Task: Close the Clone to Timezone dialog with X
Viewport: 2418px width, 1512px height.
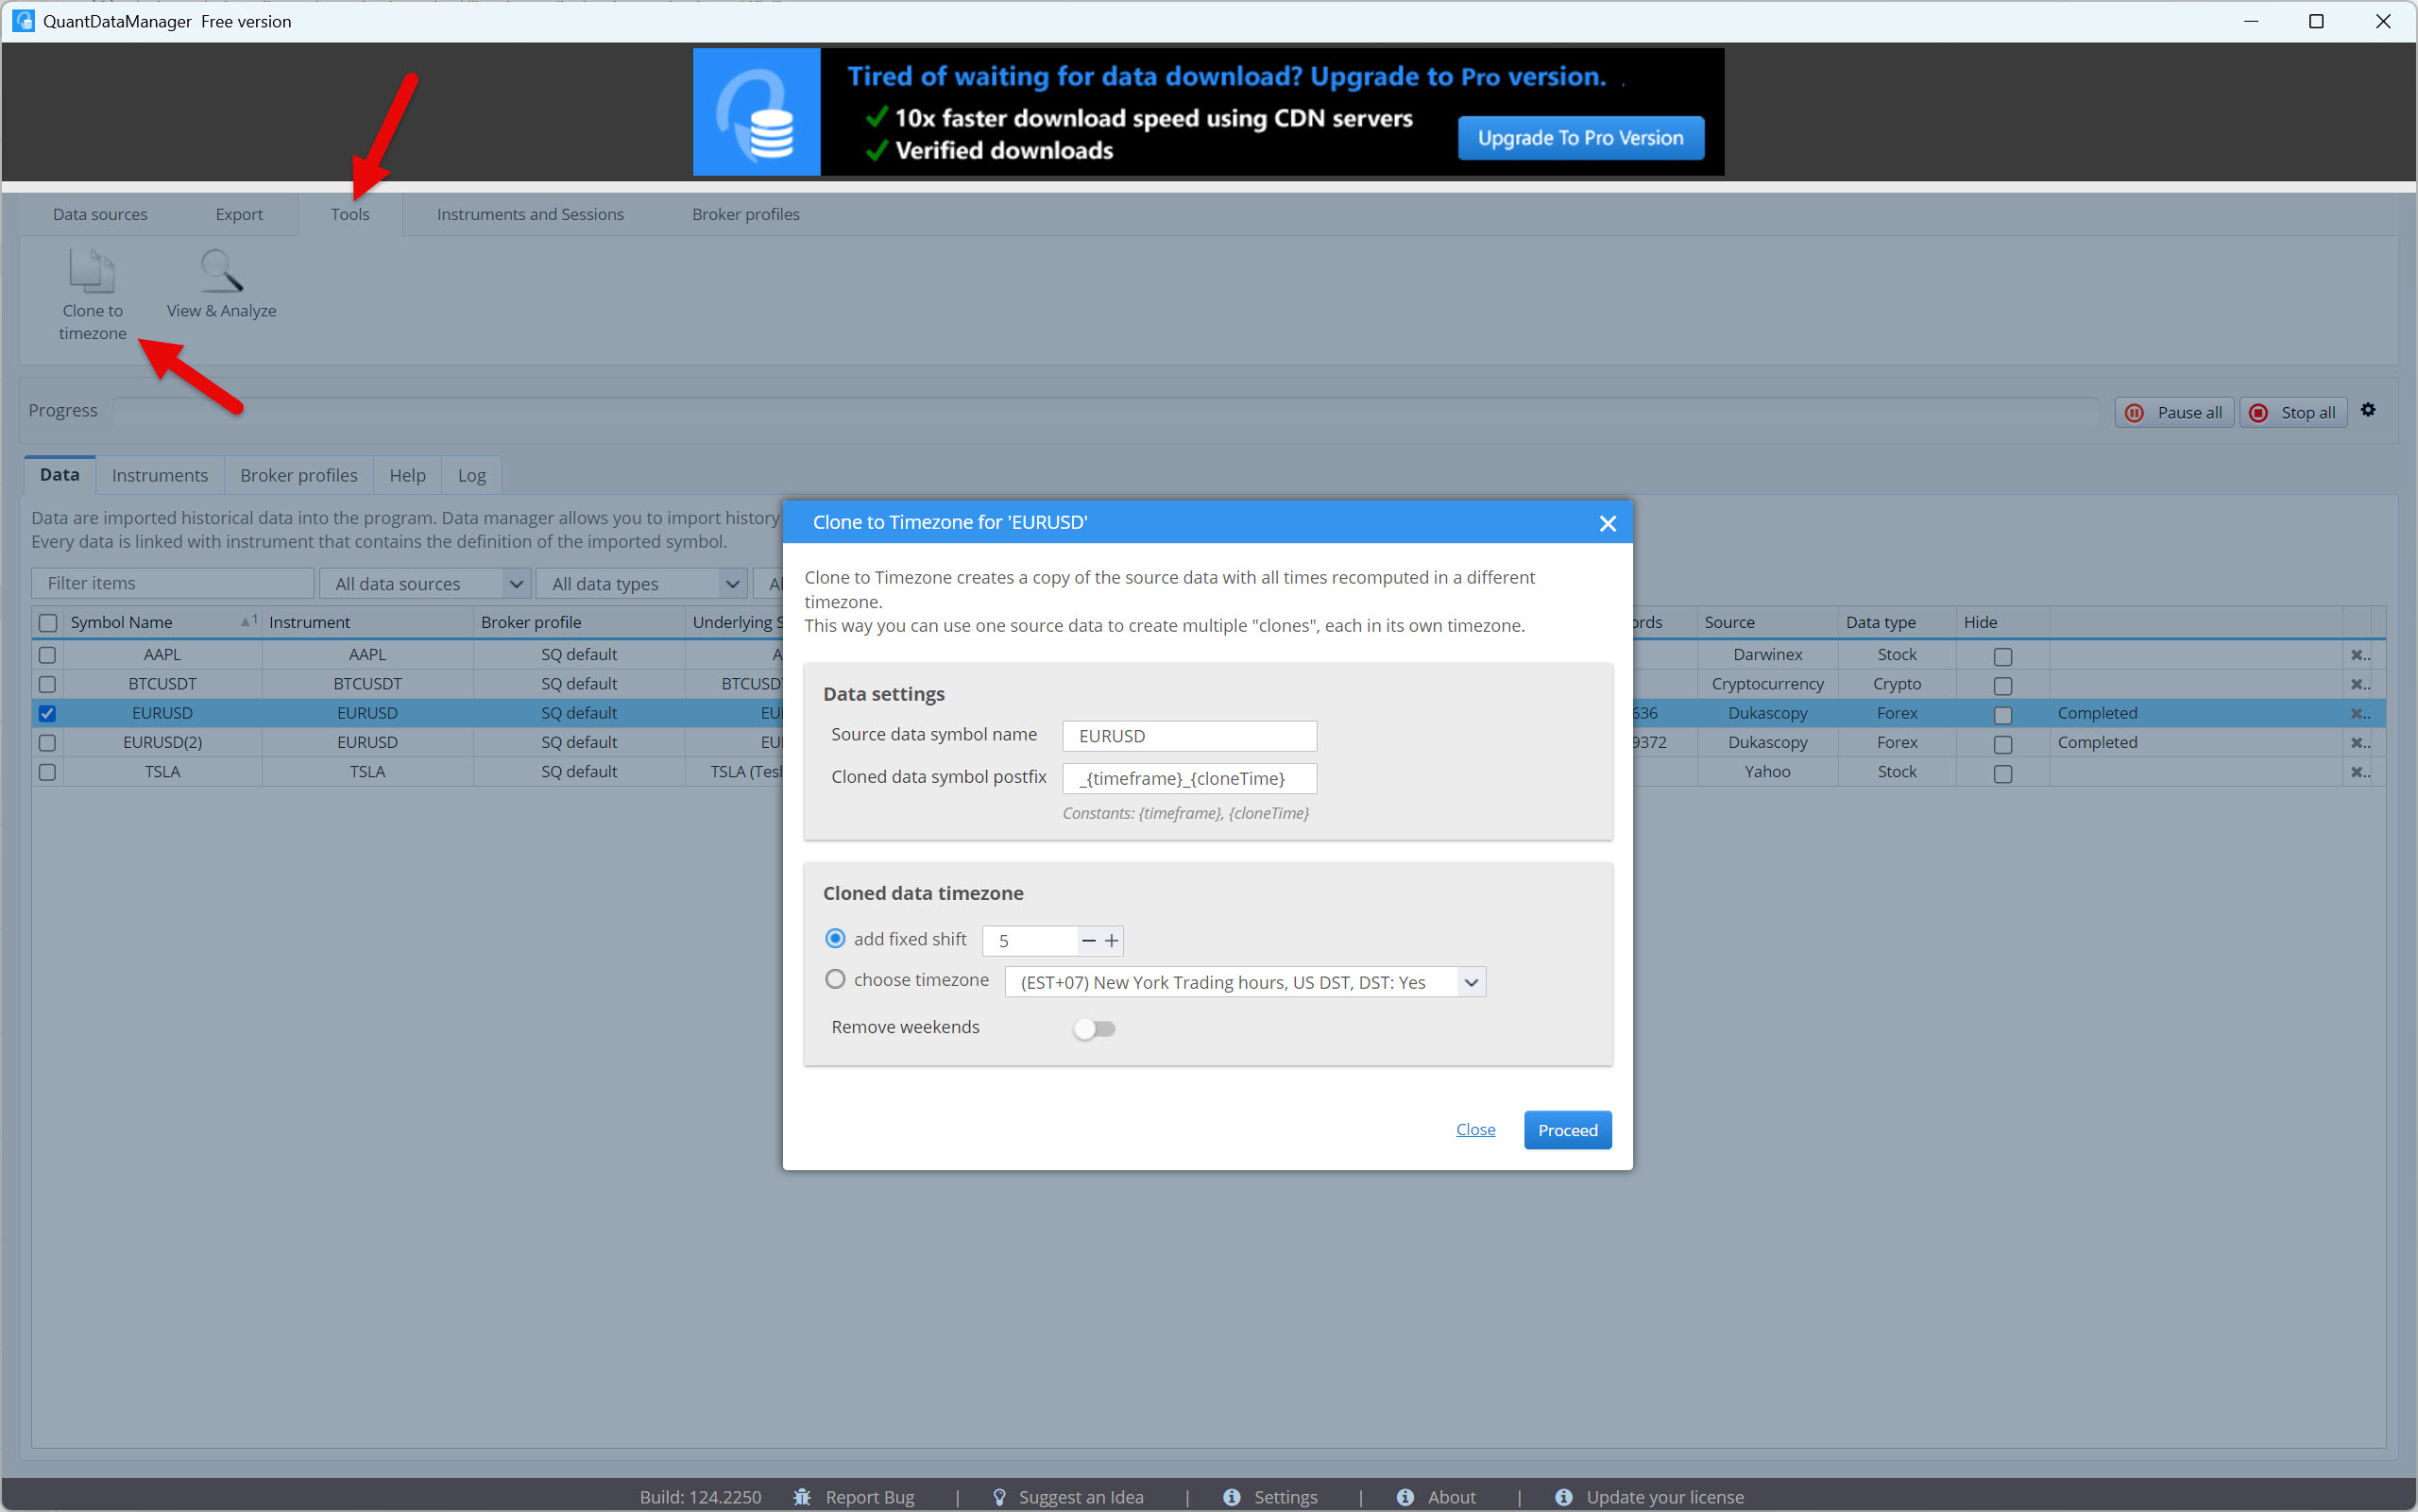Action: coord(1607,523)
